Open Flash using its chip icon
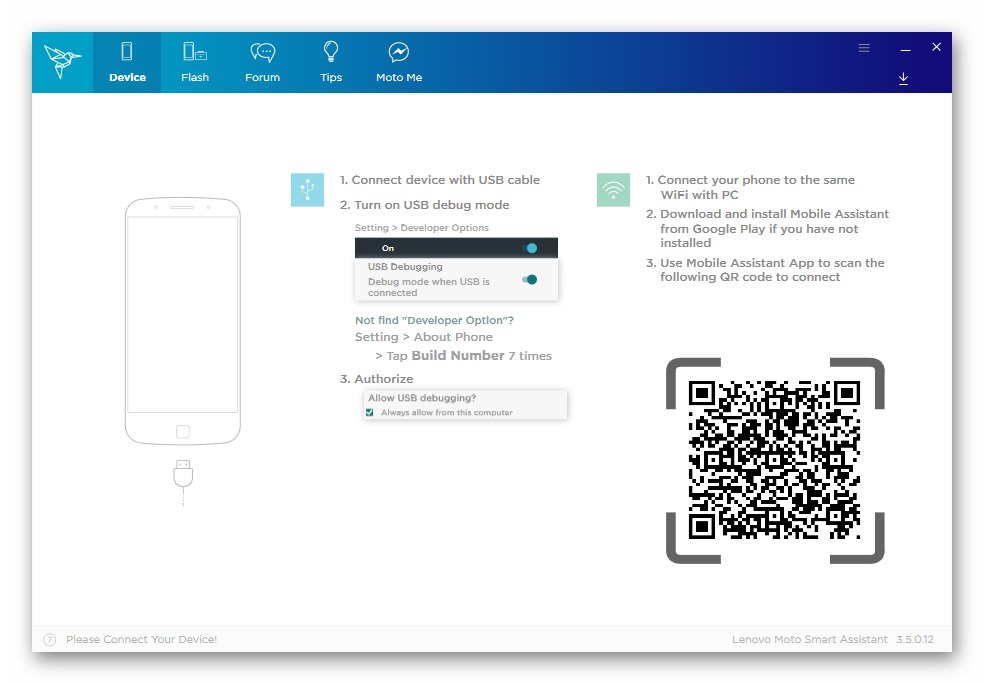Viewport: 984px width, 684px height. click(x=194, y=50)
